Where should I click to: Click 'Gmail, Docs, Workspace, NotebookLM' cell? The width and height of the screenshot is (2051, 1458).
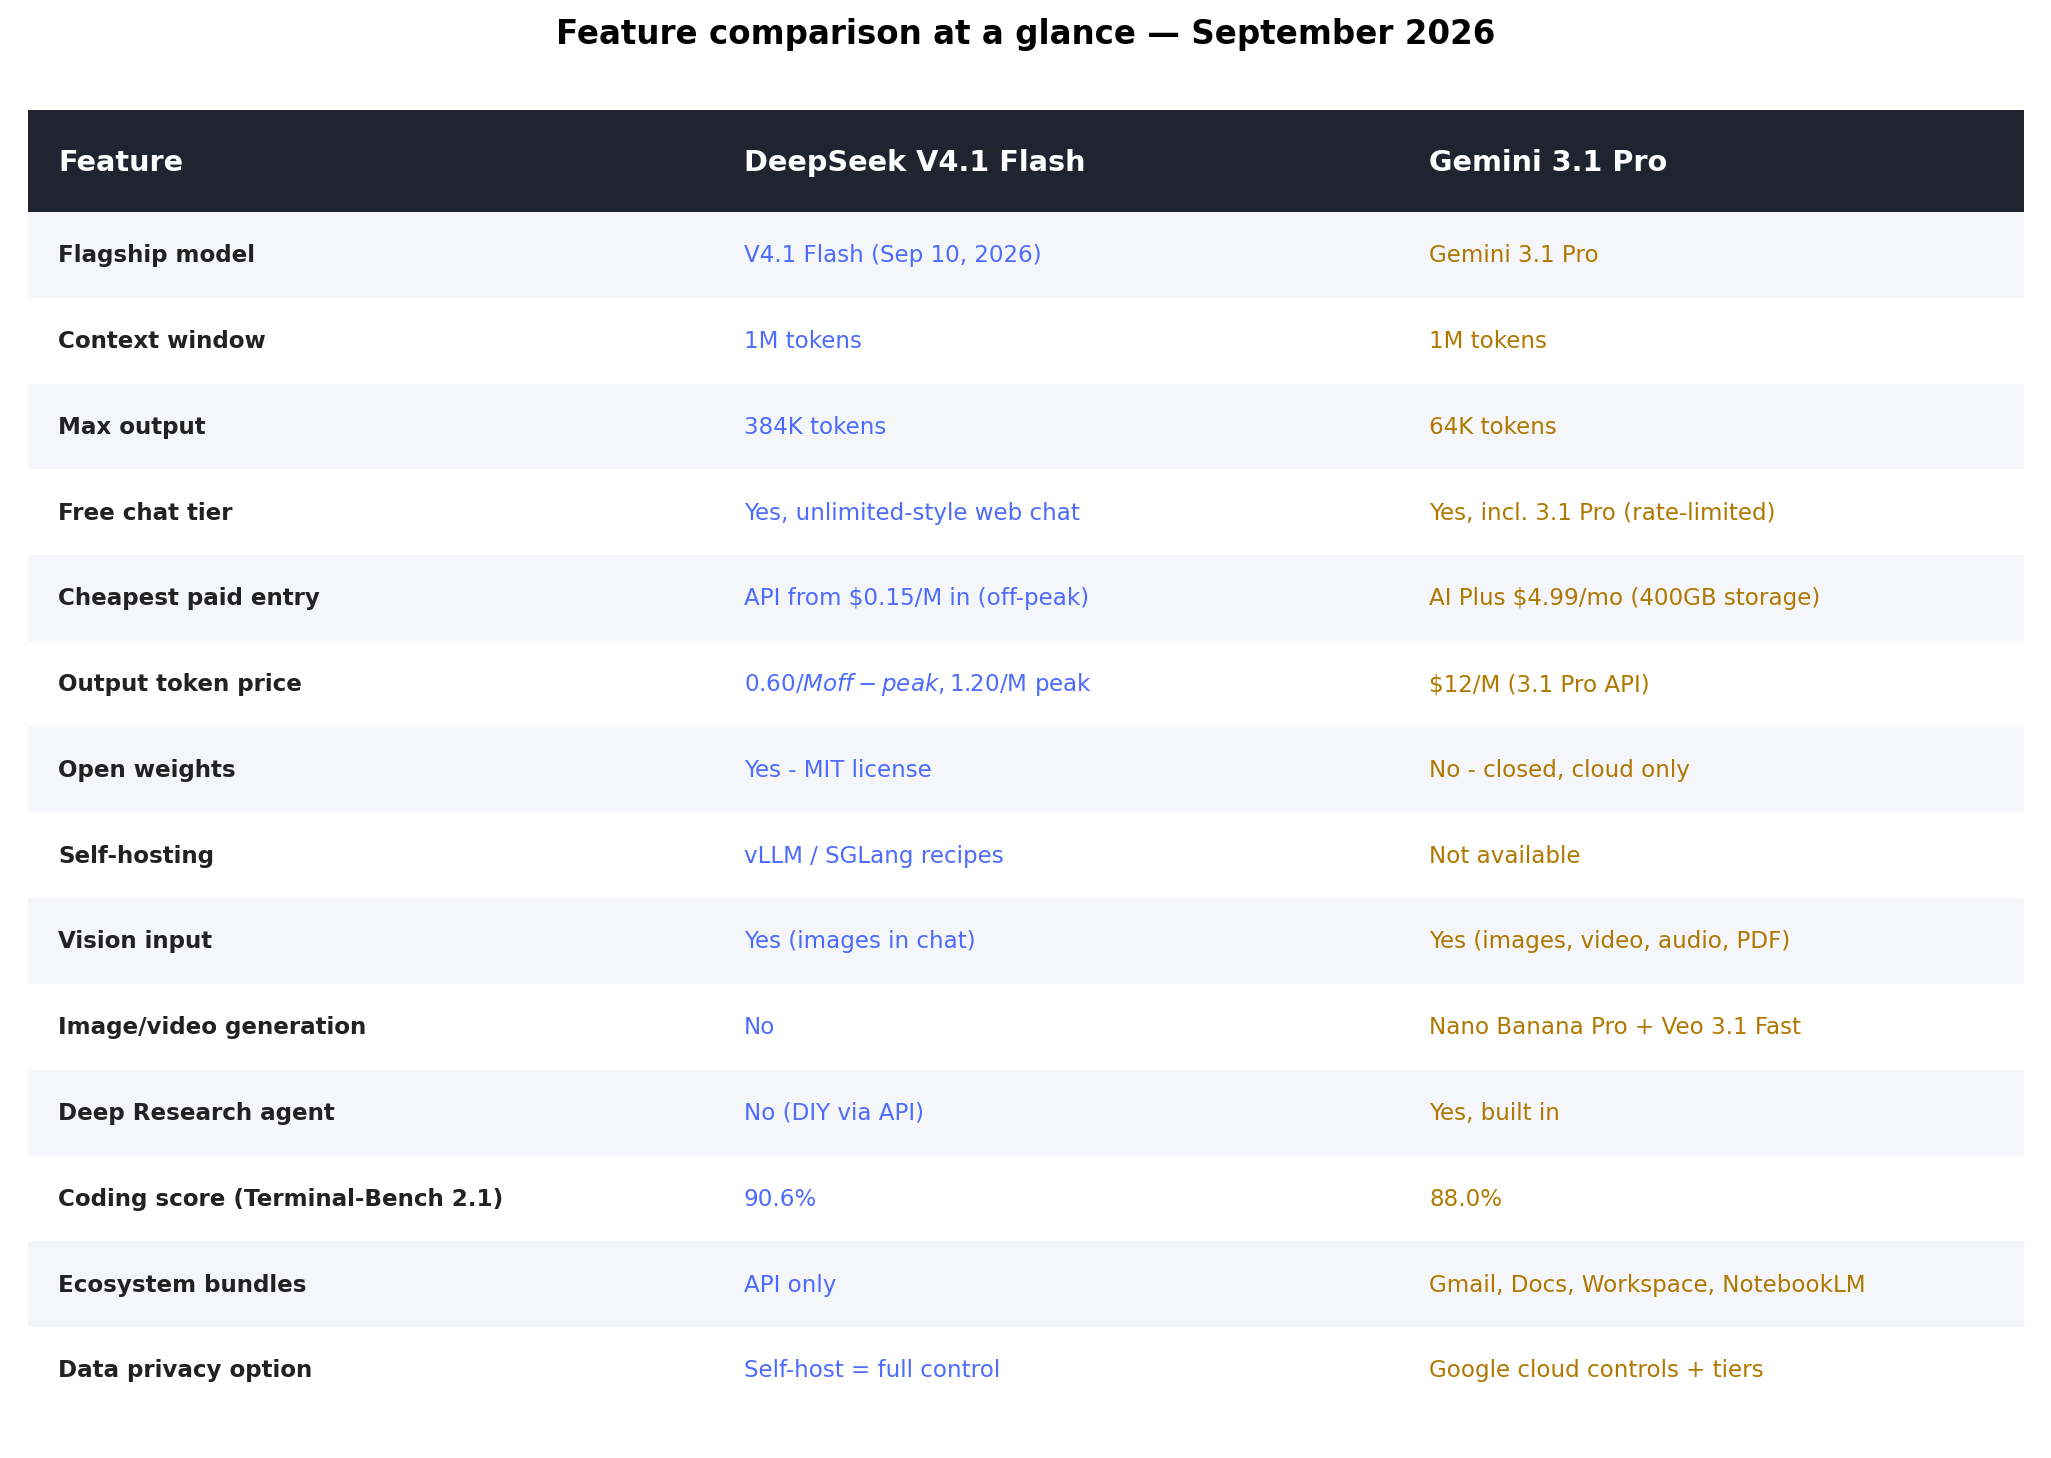(x=1646, y=1285)
